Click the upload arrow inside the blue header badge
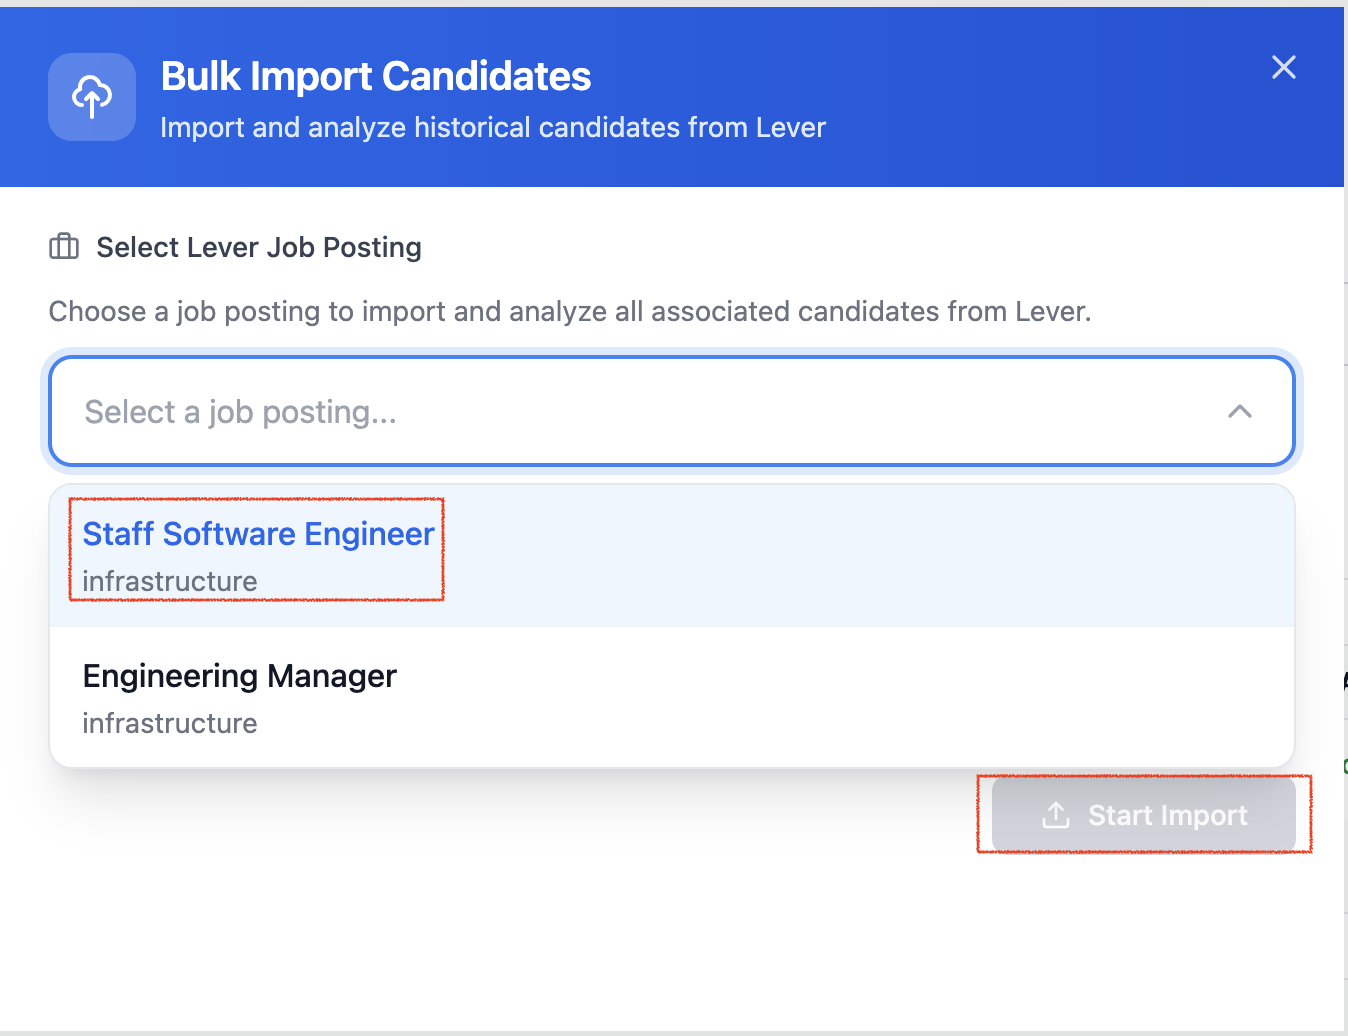This screenshot has height=1036, width=1348. [x=91, y=97]
